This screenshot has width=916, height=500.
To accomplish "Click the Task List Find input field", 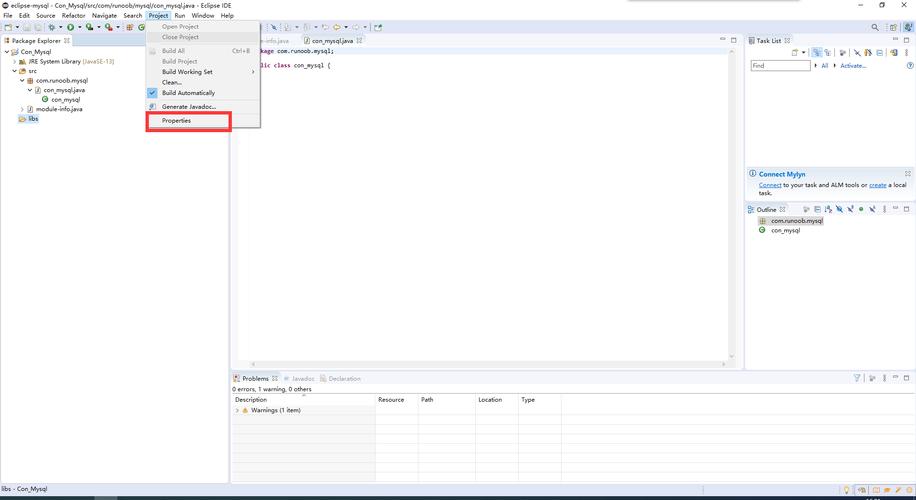I will coord(780,65).
